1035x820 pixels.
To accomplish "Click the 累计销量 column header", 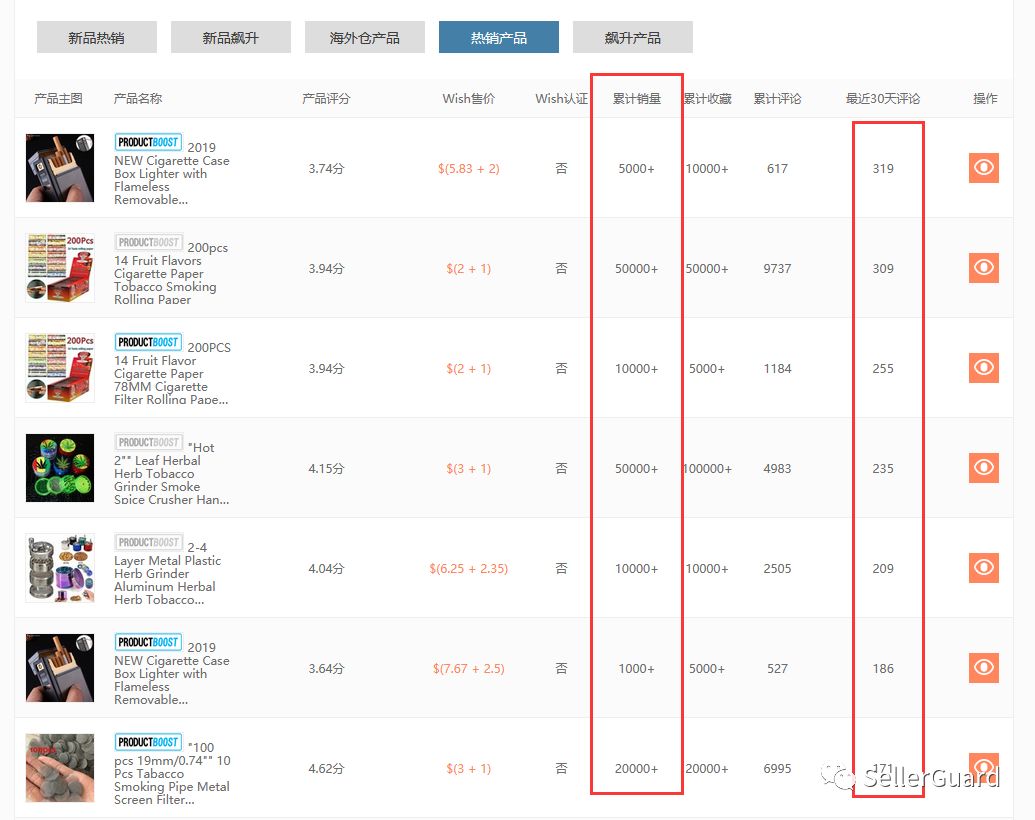I will [x=636, y=98].
